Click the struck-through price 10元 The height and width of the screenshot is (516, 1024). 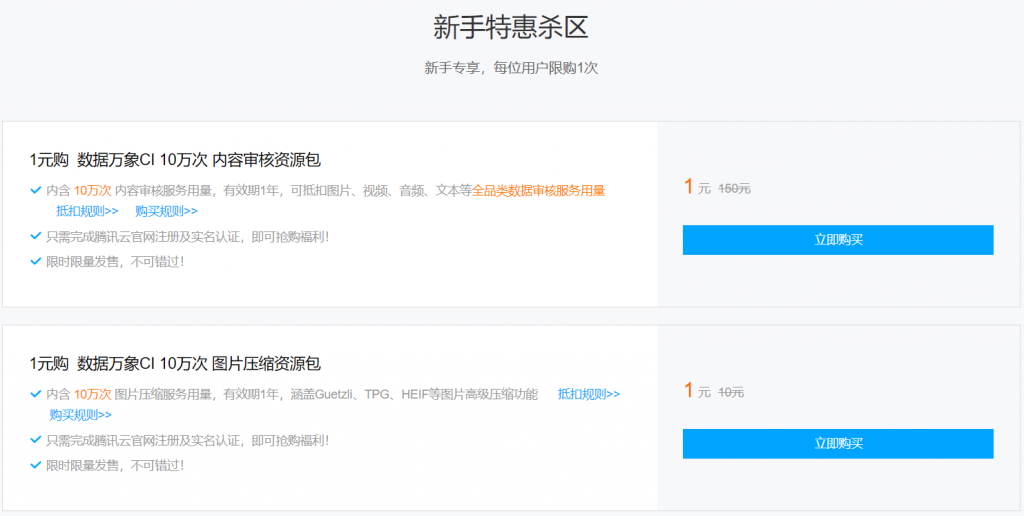(x=731, y=393)
